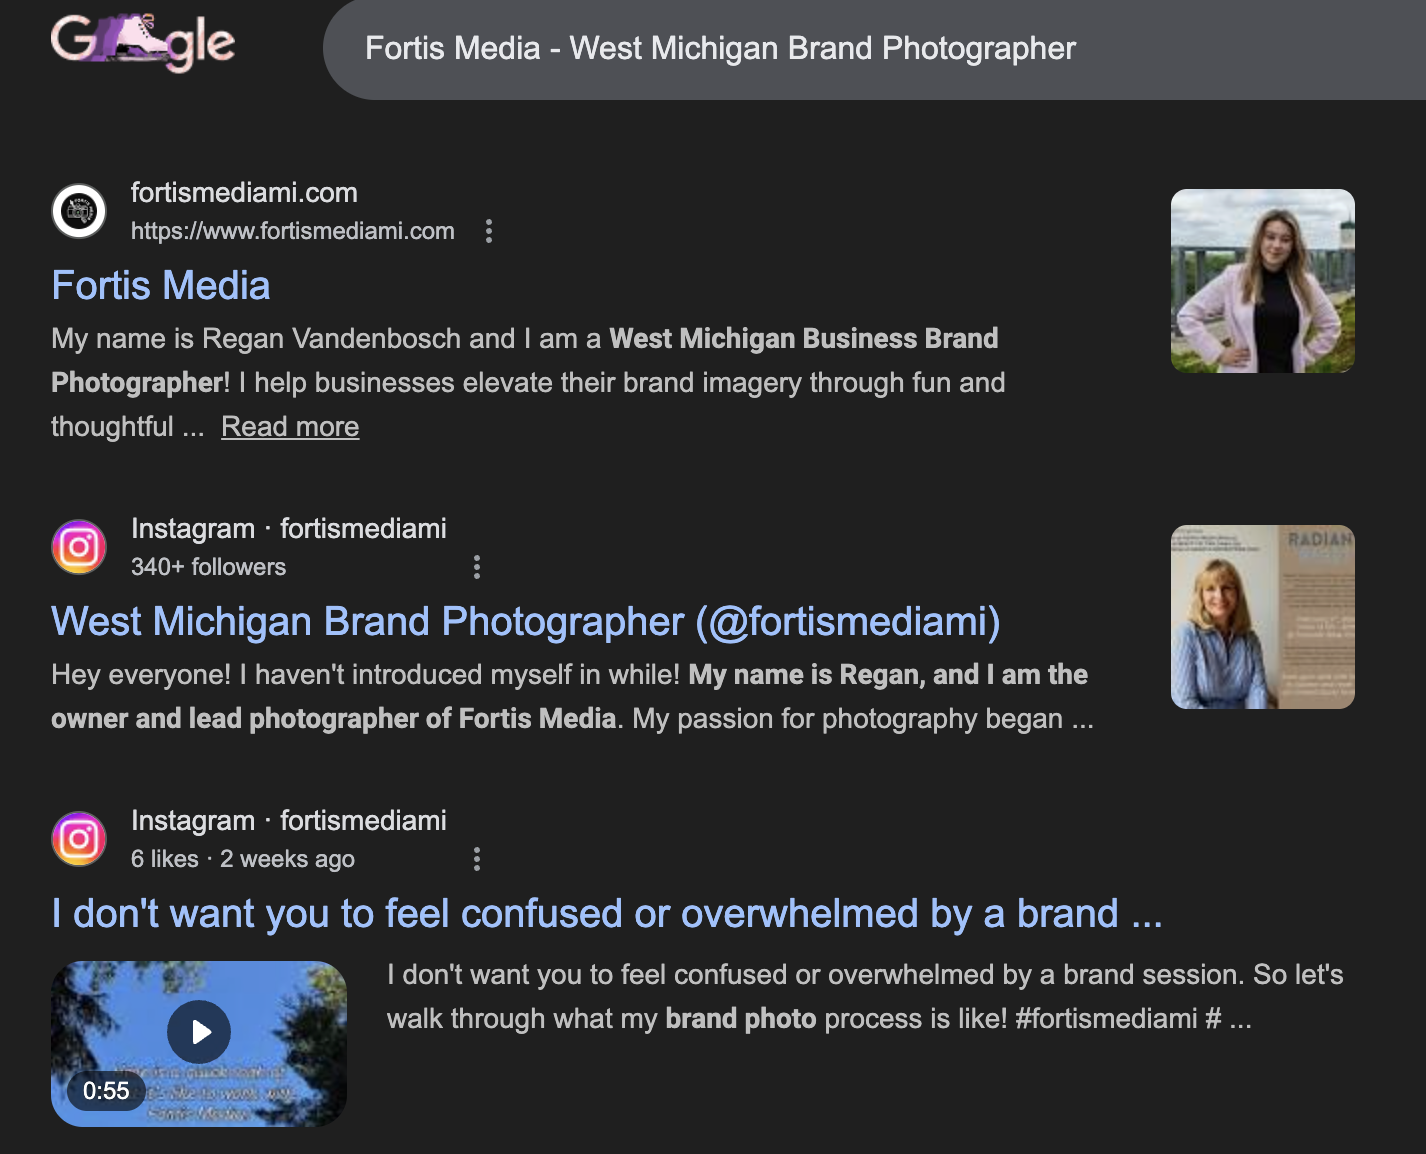Open the Fortis Media result title
The width and height of the screenshot is (1426, 1154).
click(x=161, y=286)
